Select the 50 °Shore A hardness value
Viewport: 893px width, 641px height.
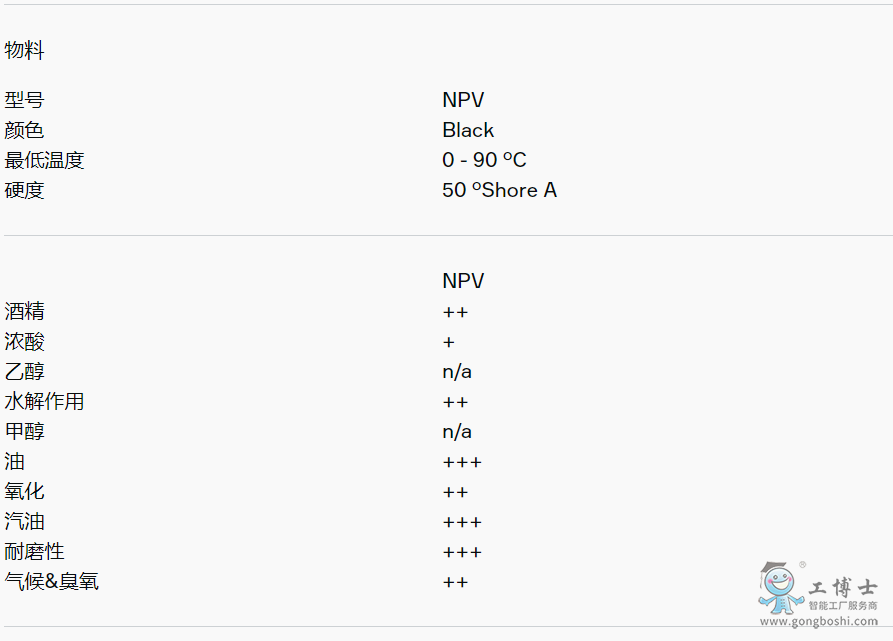[499, 190]
